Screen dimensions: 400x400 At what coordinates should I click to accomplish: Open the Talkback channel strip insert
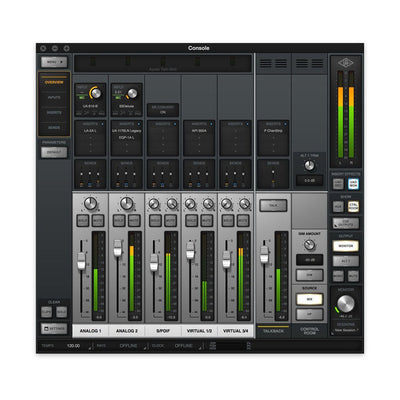click(x=273, y=131)
